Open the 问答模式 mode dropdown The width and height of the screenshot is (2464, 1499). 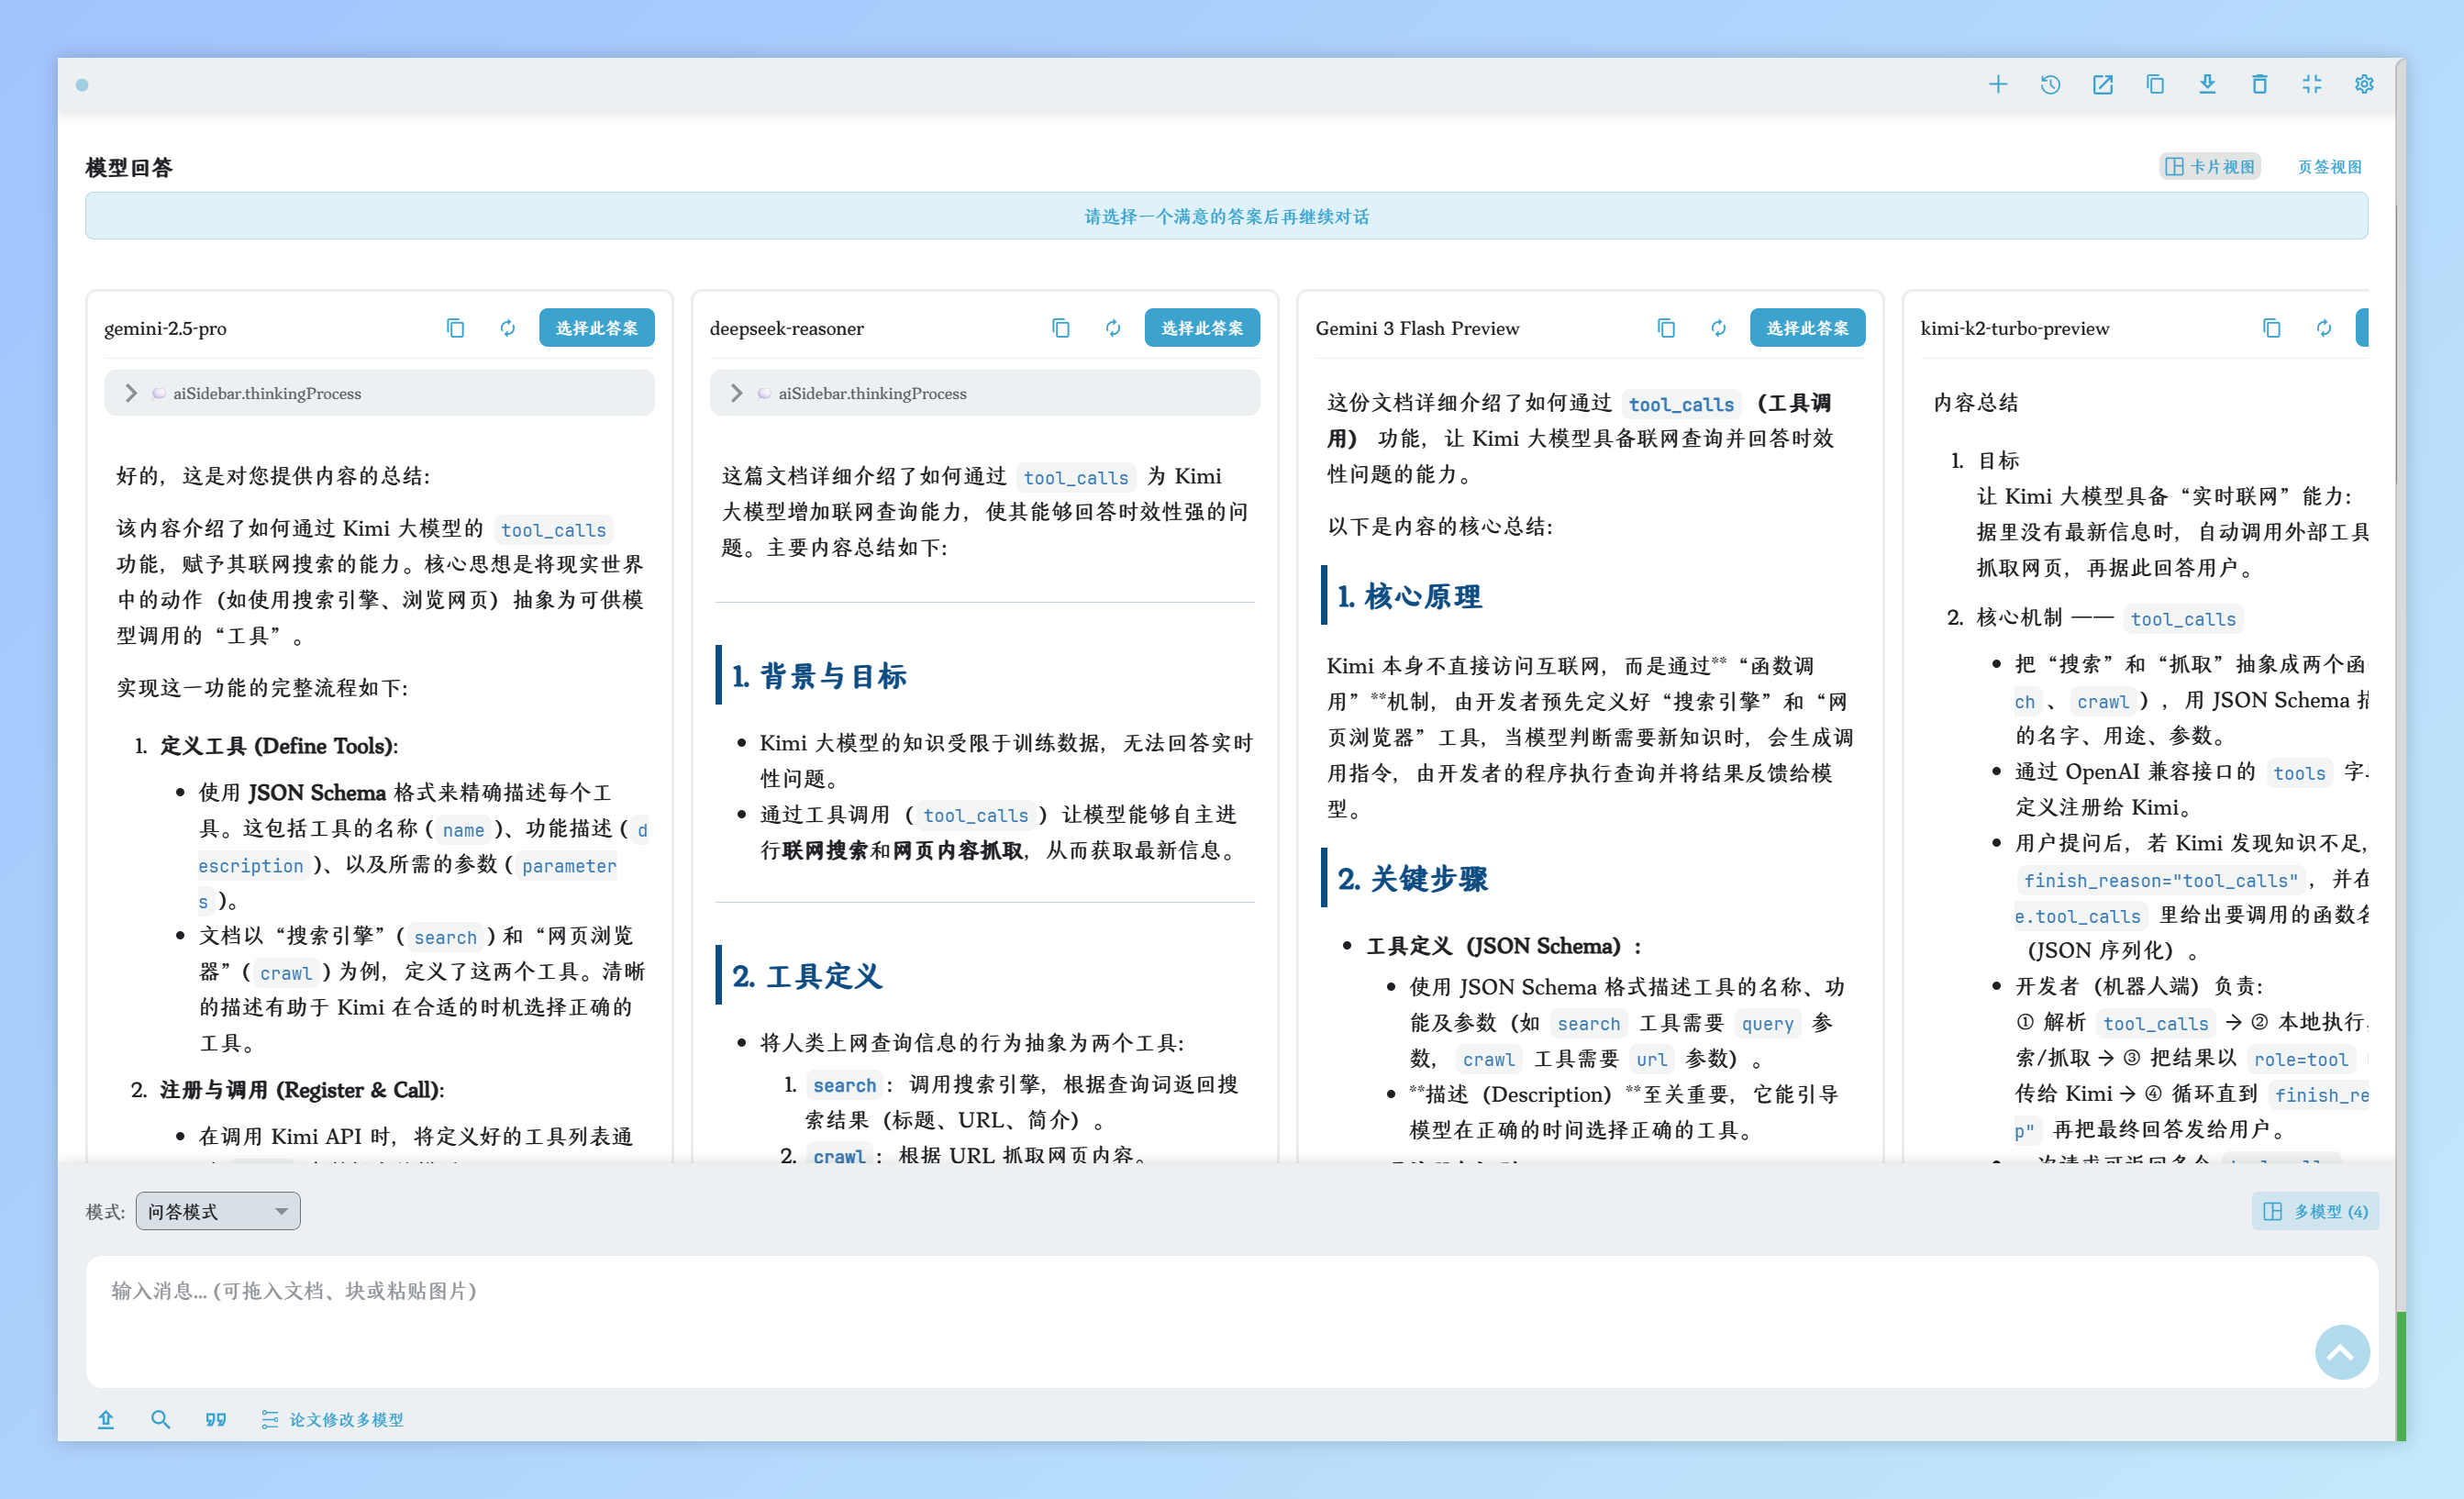point(217,1211)
